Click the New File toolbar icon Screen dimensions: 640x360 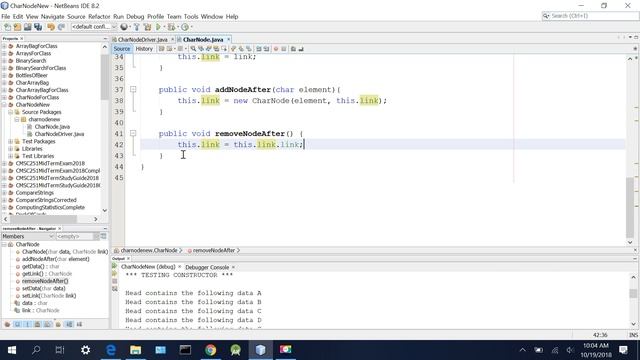tap(7, 27)
